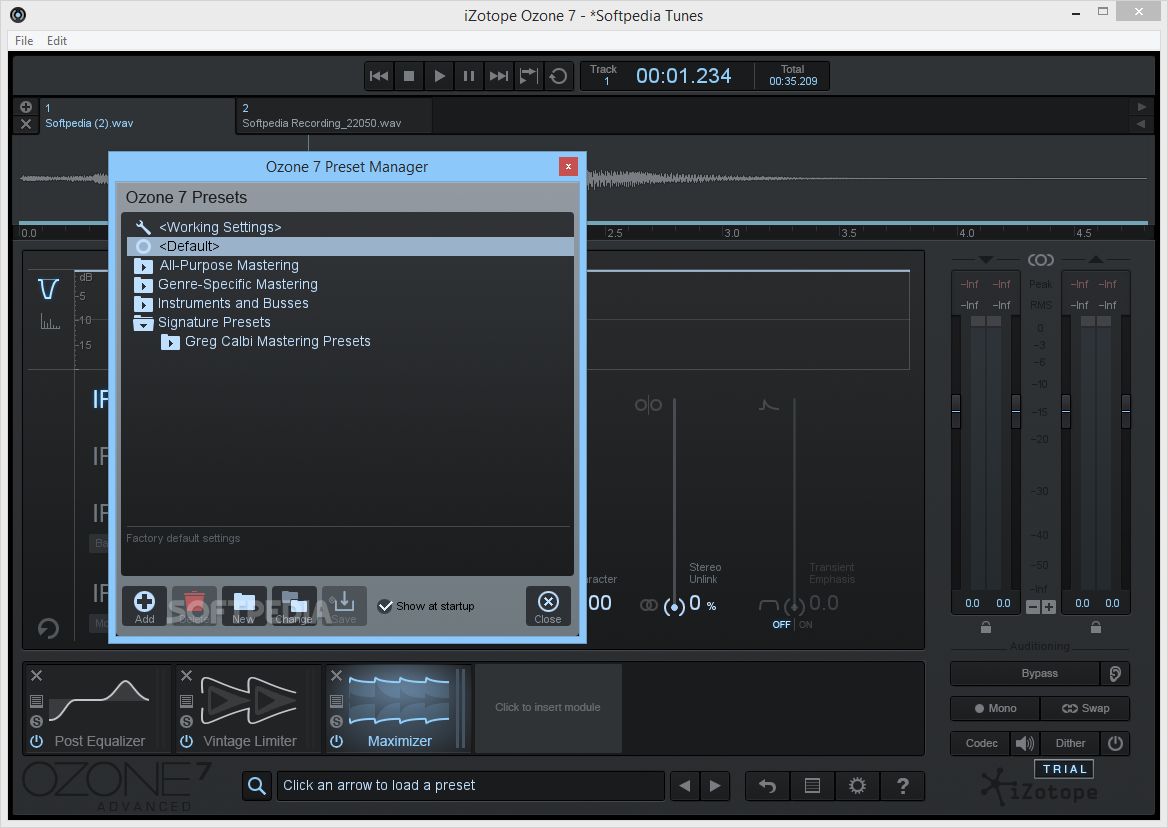1168x828 pixels.
Task: Click Swap channels button
Action: tap(1085, 708)
